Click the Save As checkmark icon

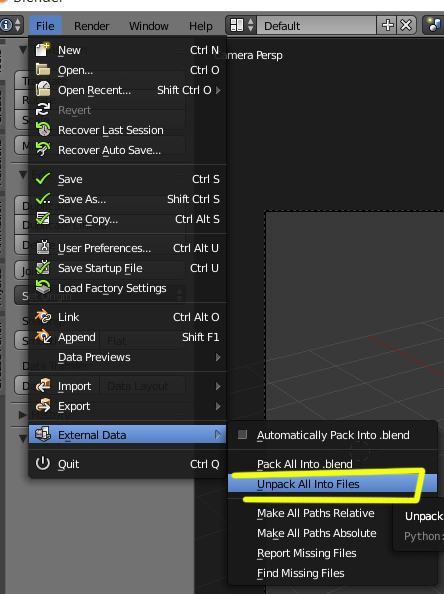point(43,199)
